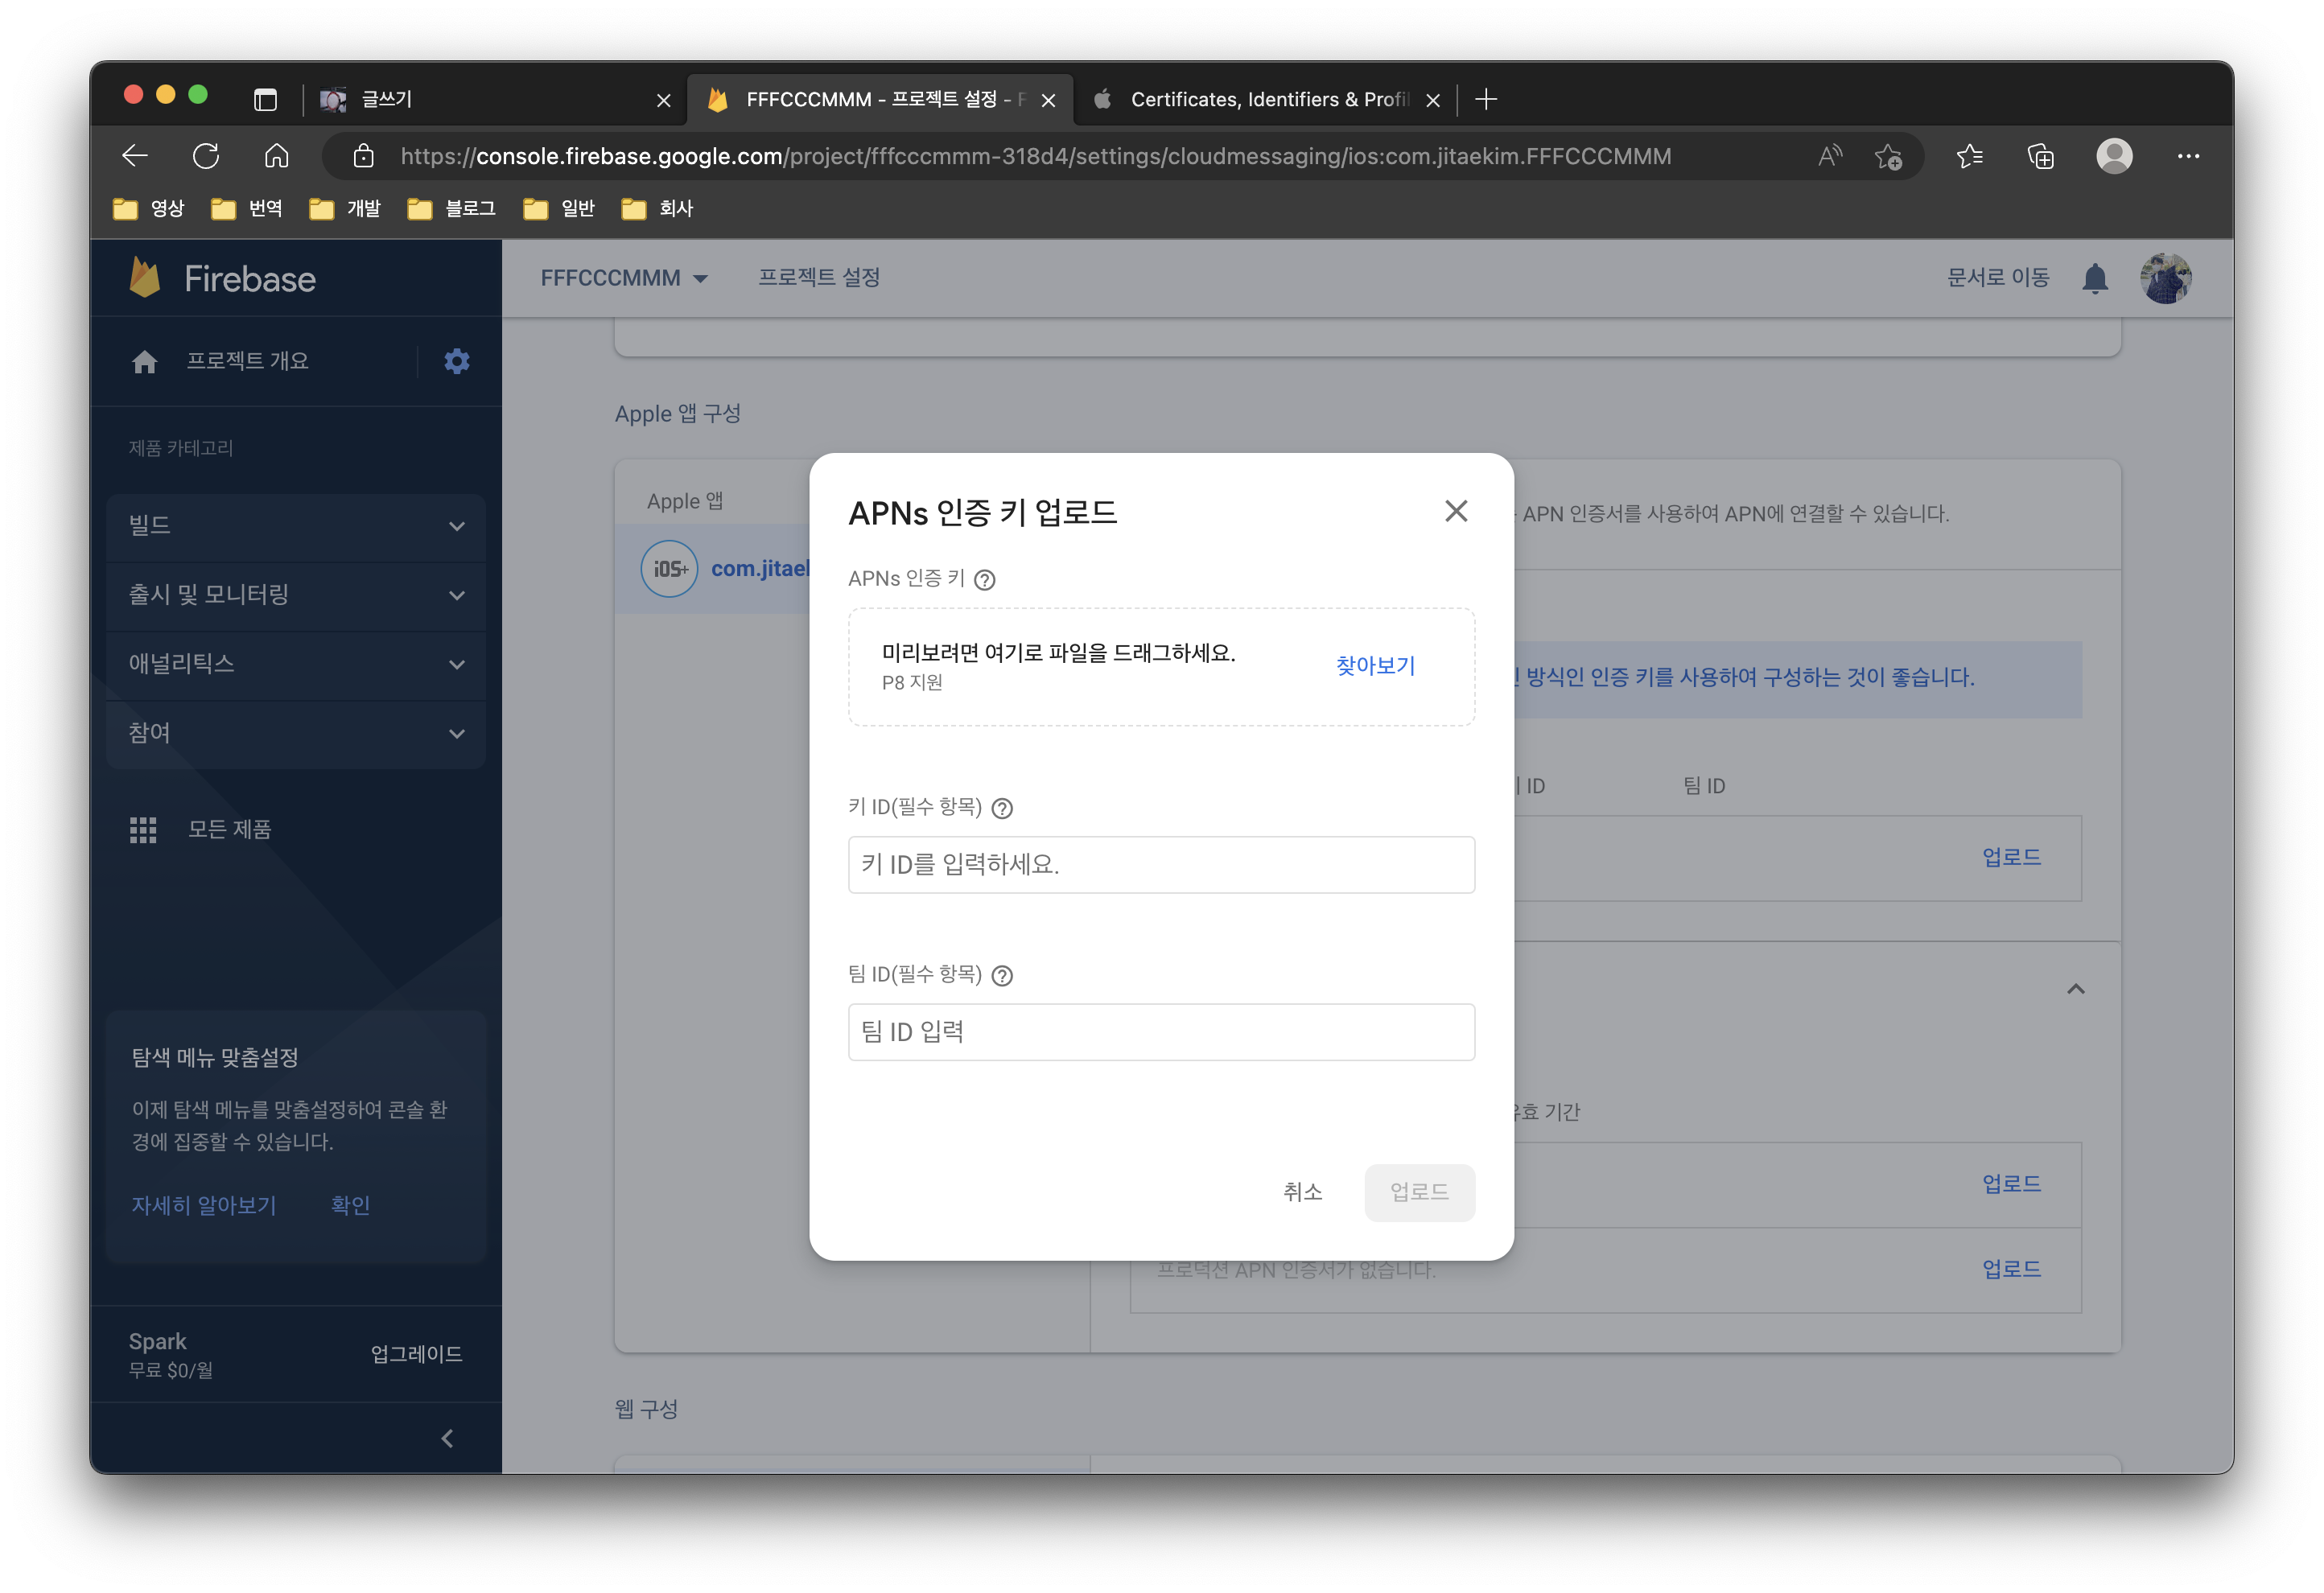Click the help icon next to APNs 인증 키
This screenshot has width=2324, height=1593.
pos(985,580)
